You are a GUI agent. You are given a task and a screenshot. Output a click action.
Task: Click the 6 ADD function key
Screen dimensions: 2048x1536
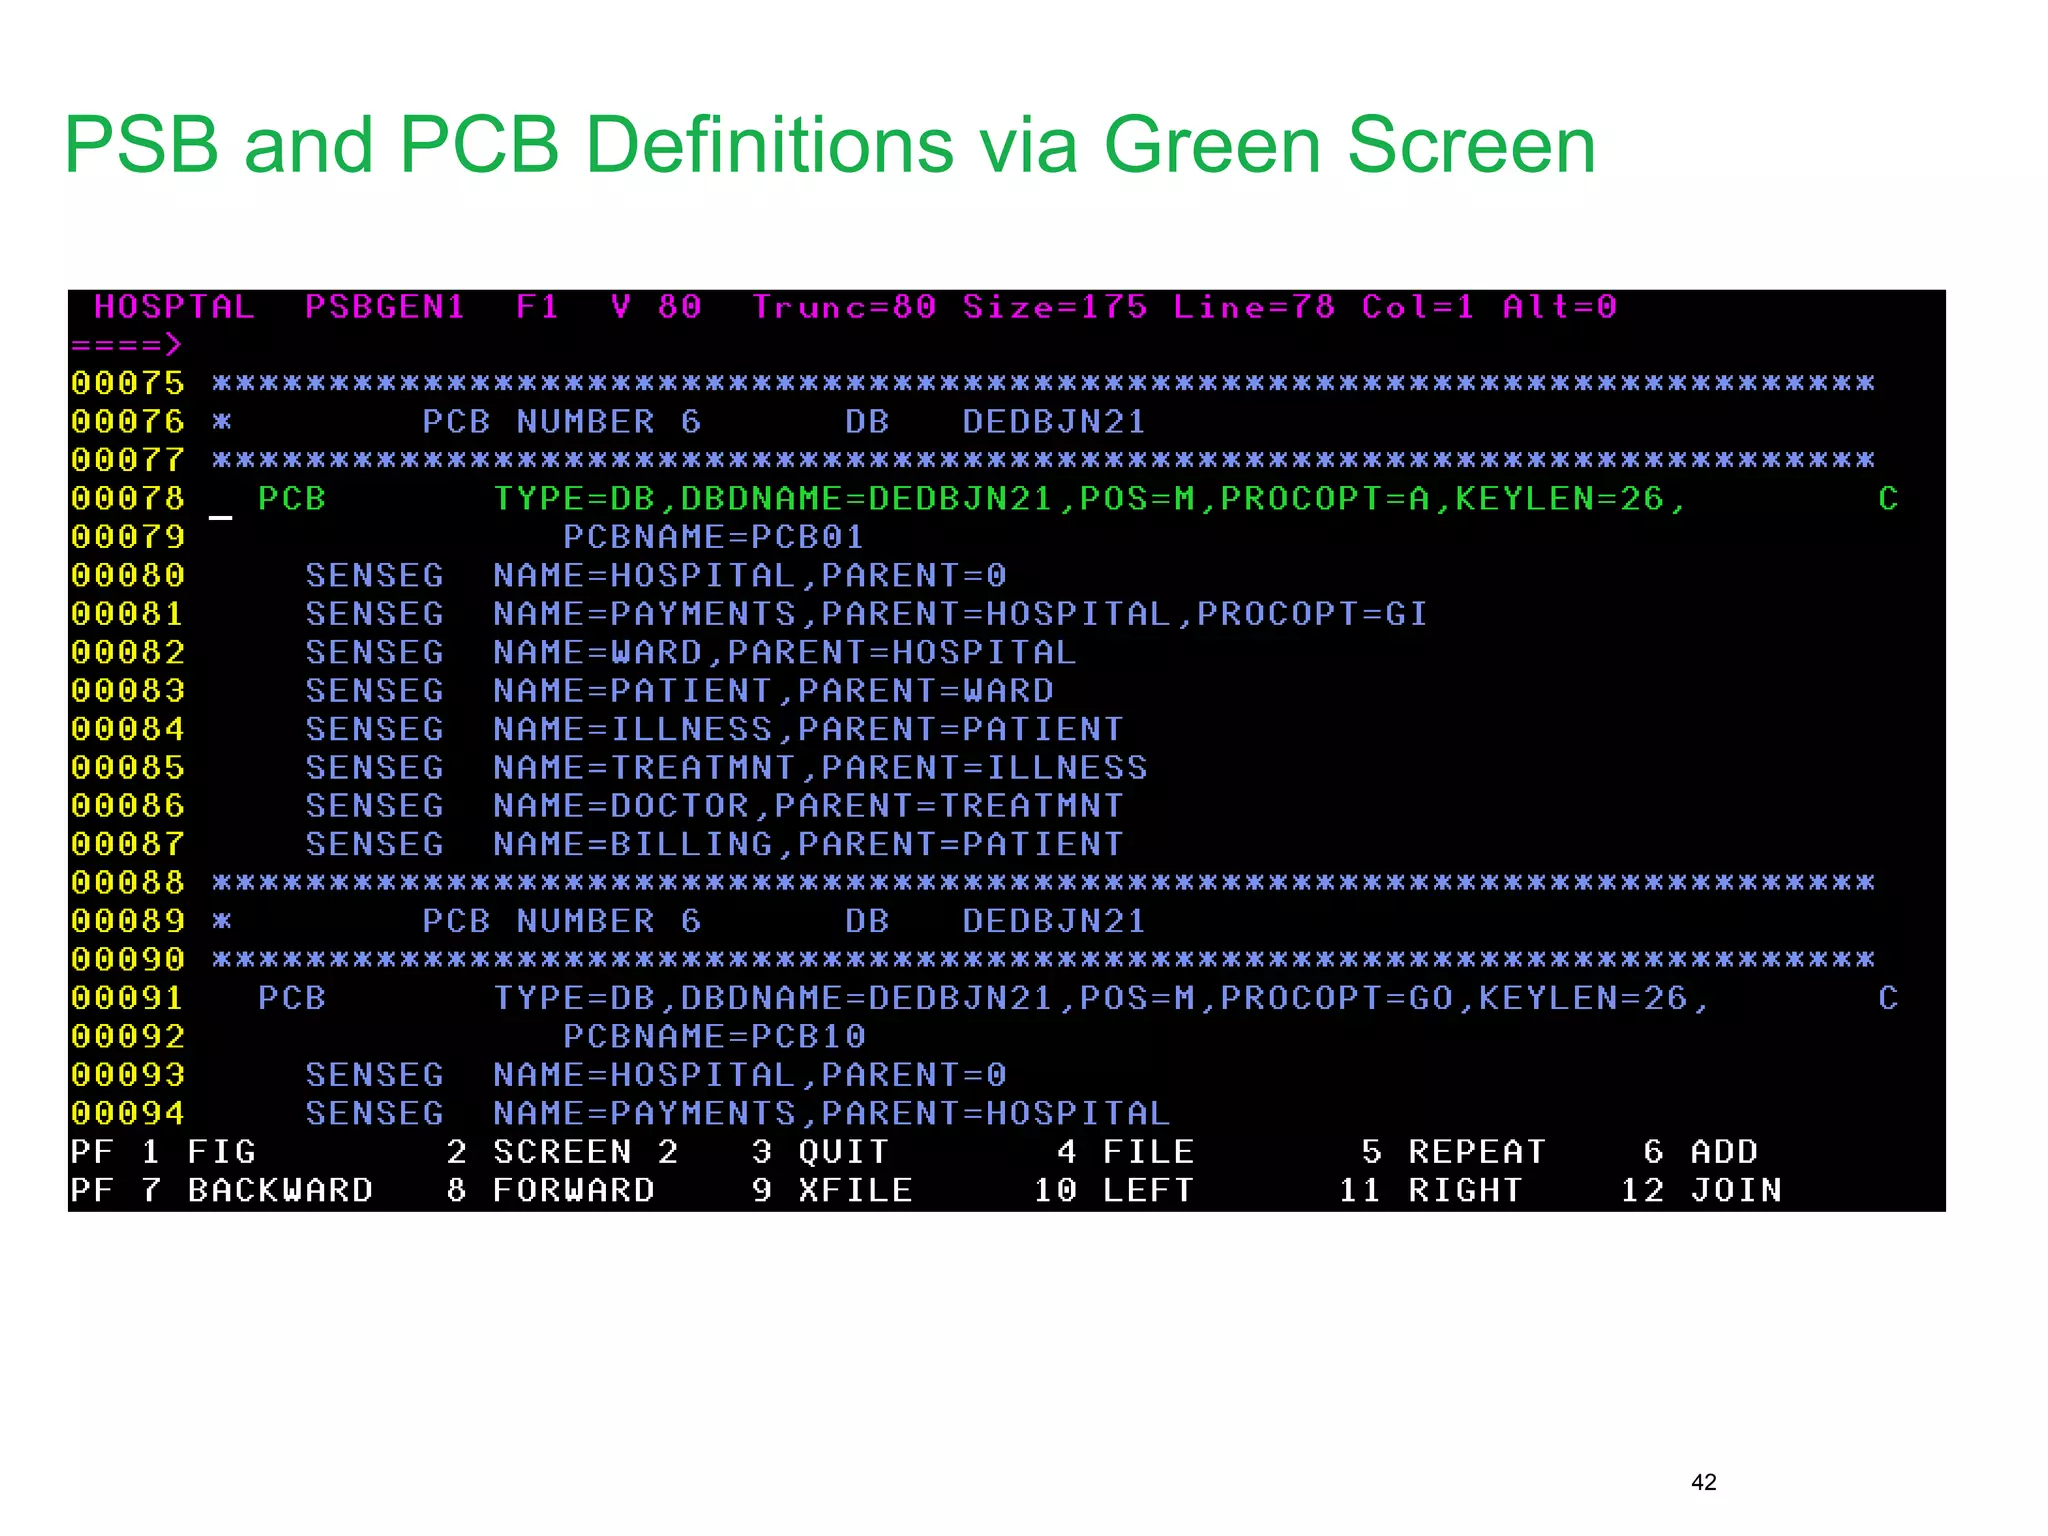(1700, 1152)
